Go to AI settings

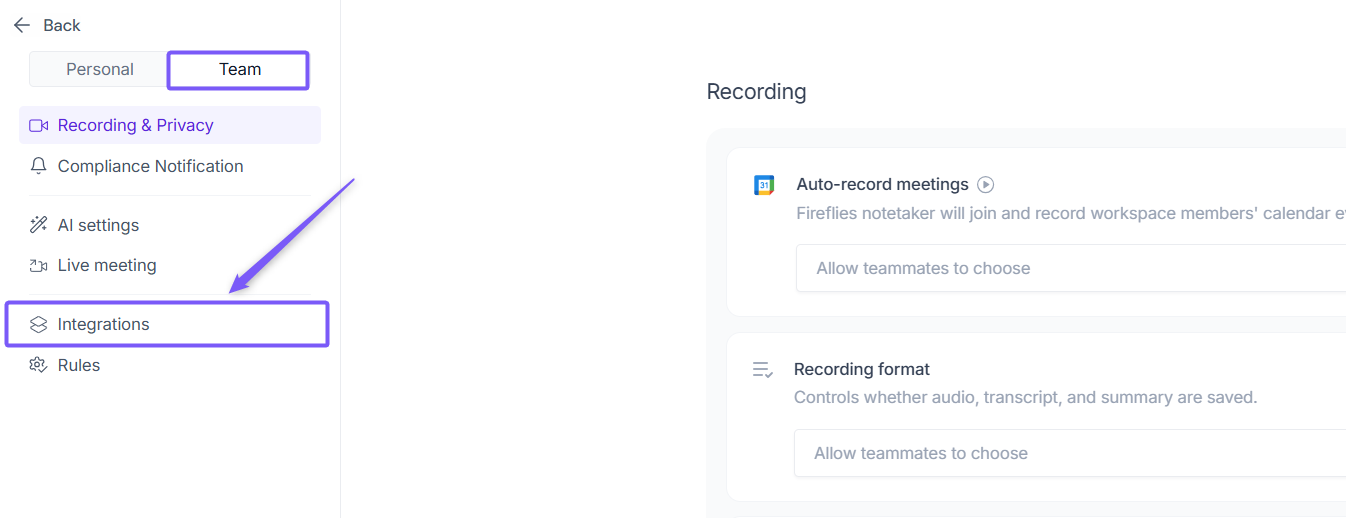click(98, 225)
